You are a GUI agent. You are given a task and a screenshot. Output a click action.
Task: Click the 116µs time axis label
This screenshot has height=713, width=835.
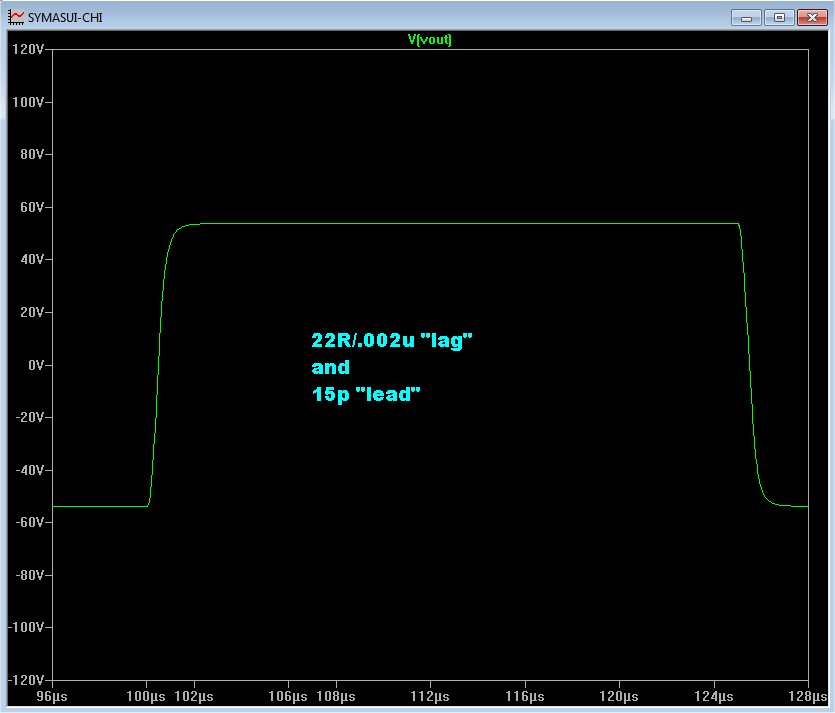point(525,696)
